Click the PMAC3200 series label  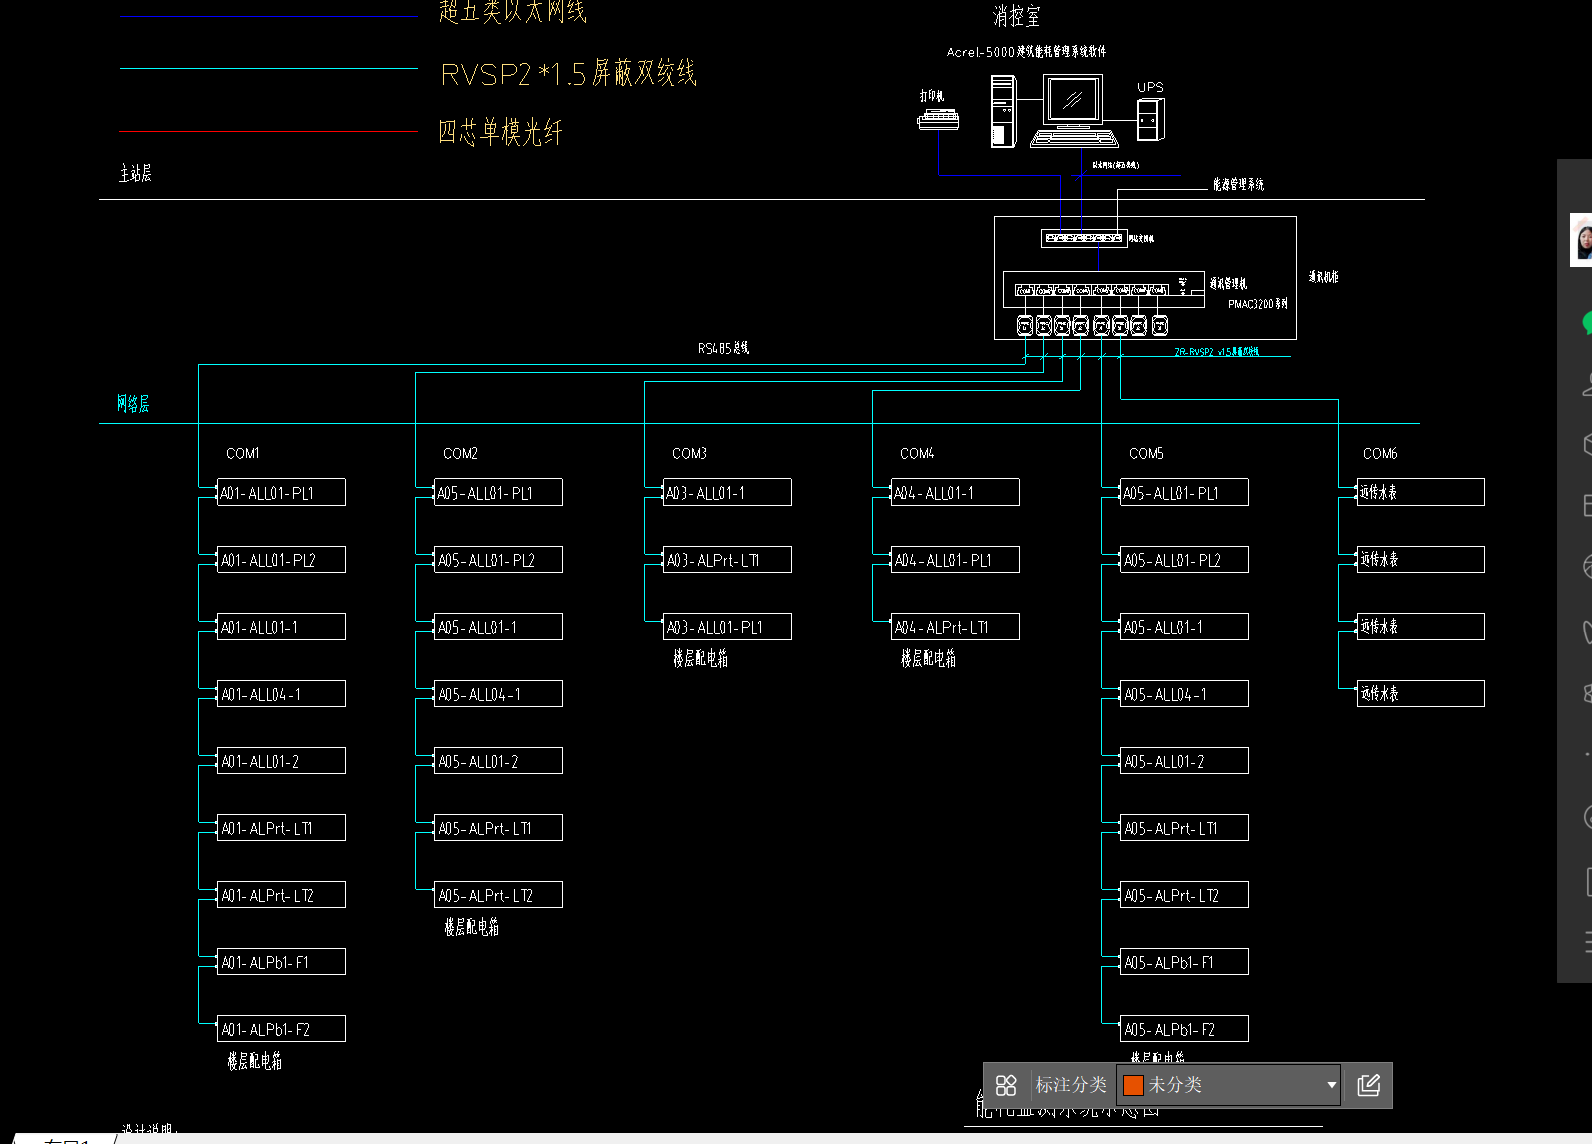1258,304
